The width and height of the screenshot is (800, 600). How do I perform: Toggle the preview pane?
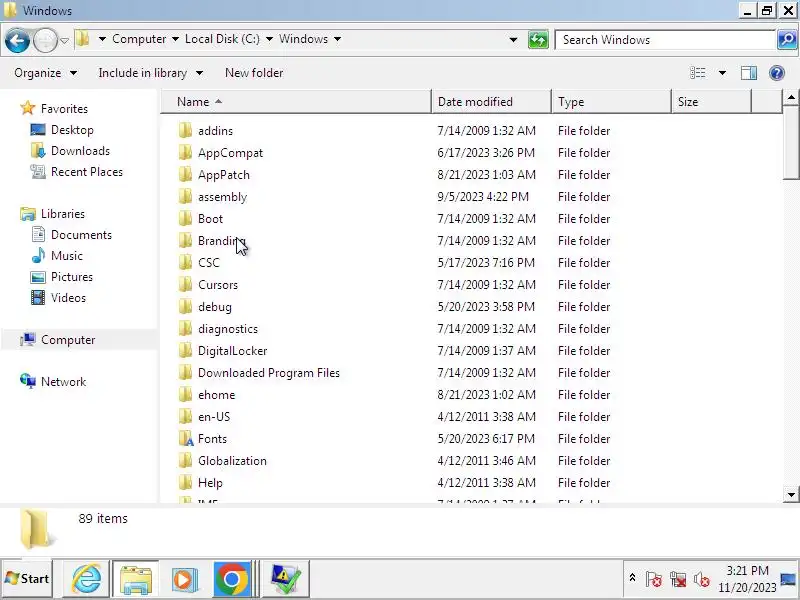[x=748, y=73]
